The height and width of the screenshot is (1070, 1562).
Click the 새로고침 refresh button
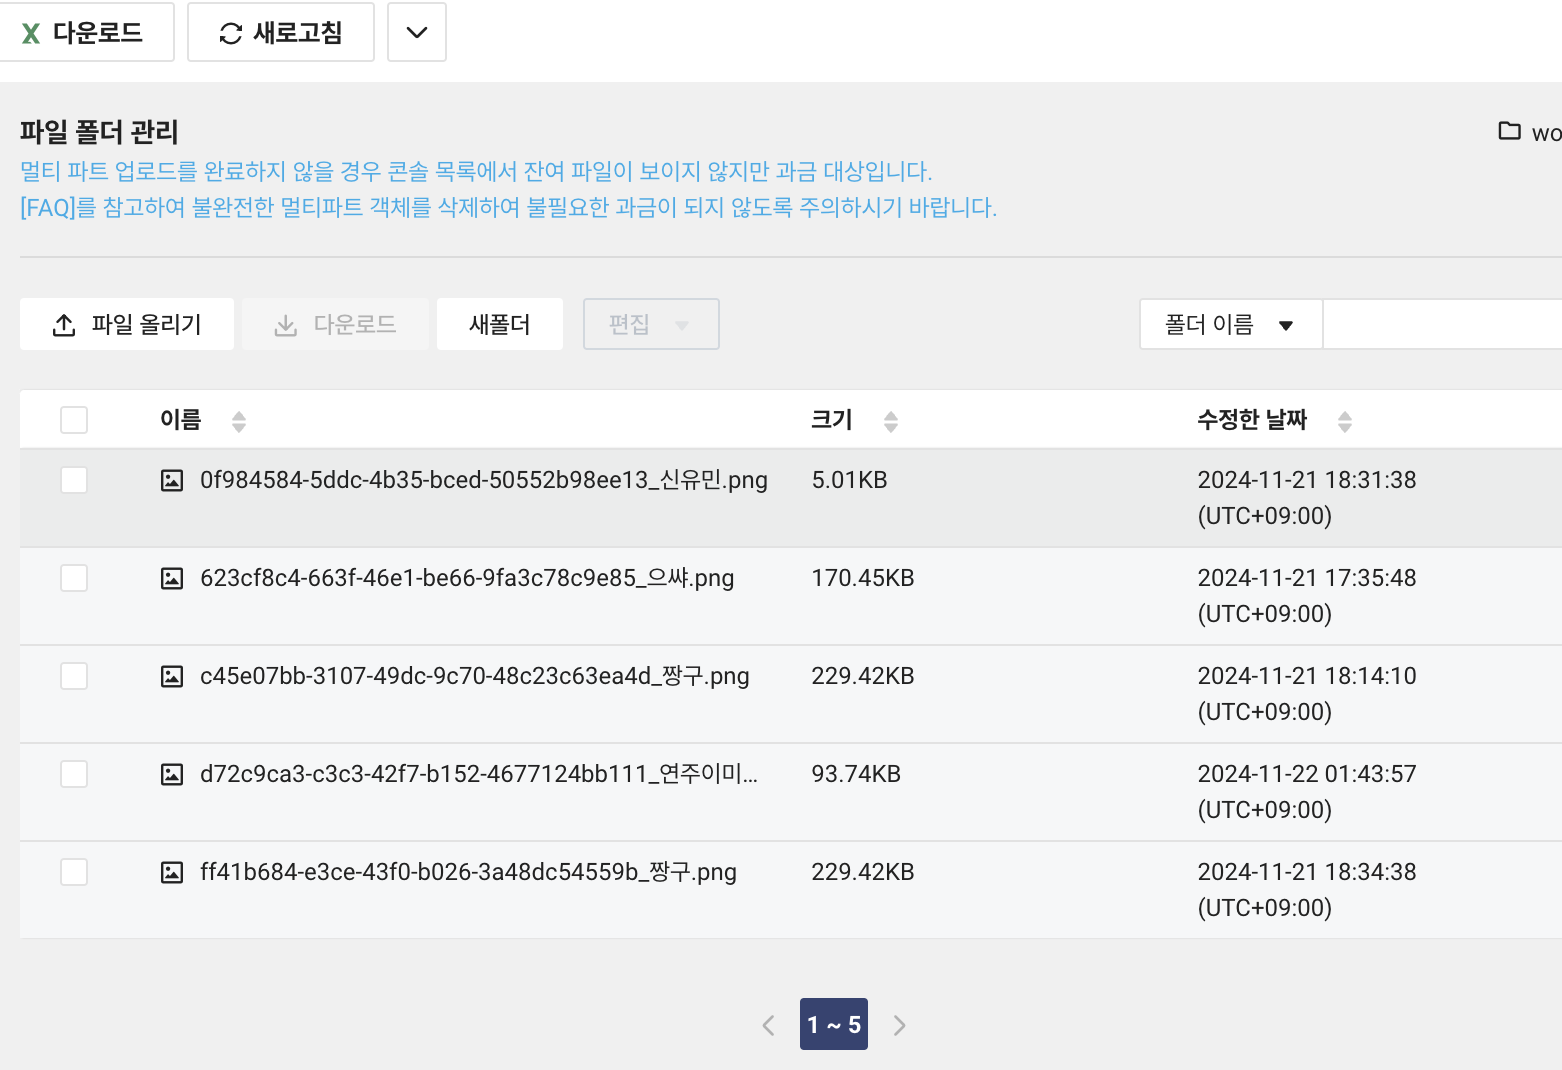point(281,32)
